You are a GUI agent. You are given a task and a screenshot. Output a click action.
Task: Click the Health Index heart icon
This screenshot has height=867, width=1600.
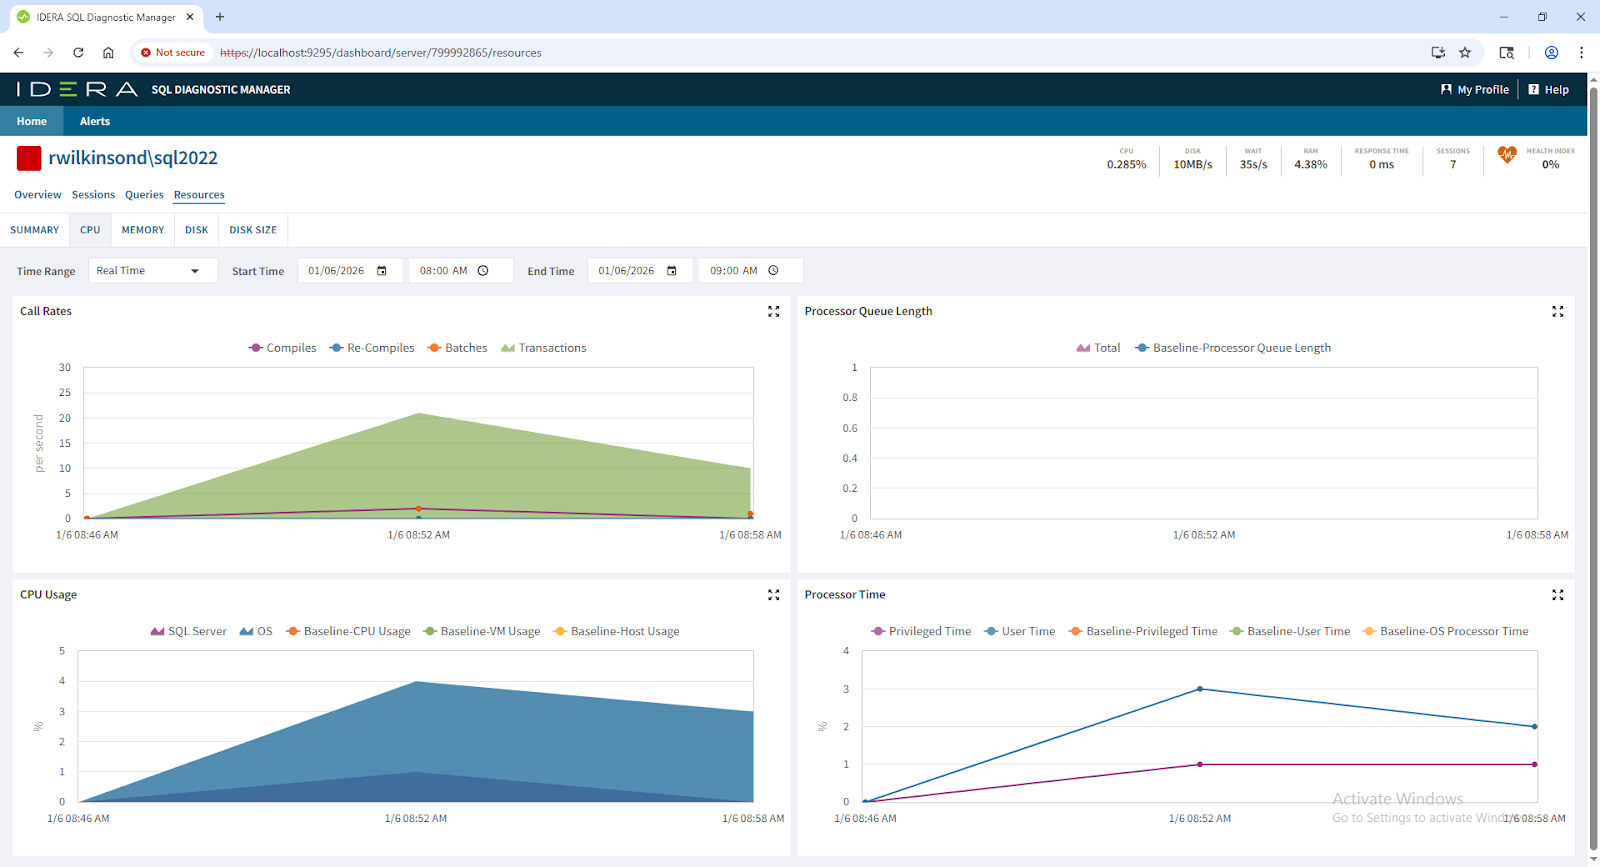(1507, 155)
